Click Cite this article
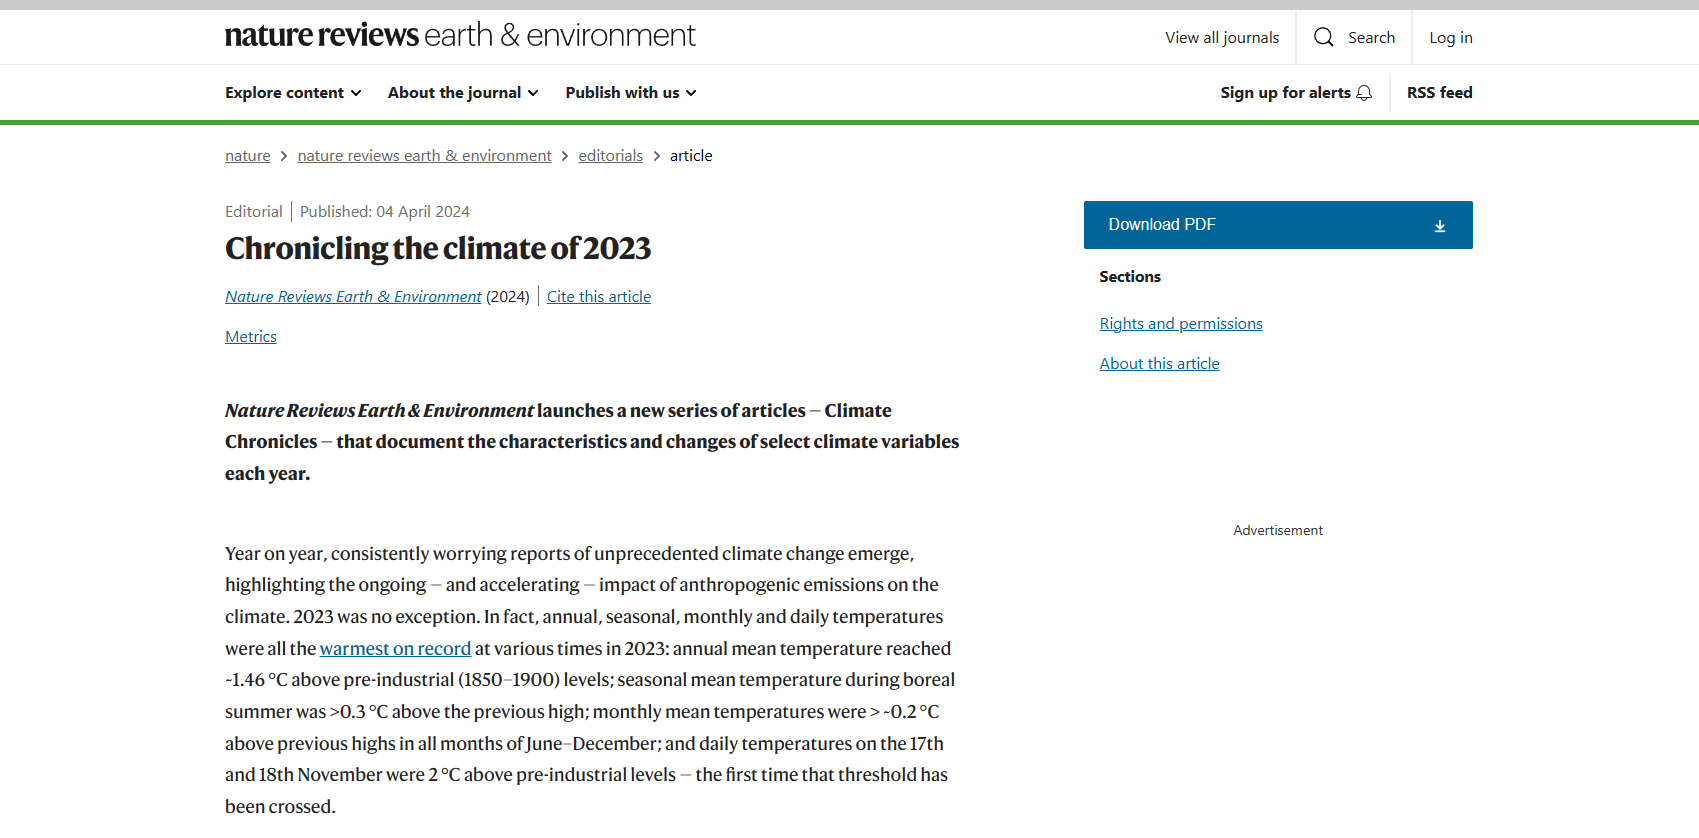The height and width of the screenshot is (838, 1699). tap(599, 297)
